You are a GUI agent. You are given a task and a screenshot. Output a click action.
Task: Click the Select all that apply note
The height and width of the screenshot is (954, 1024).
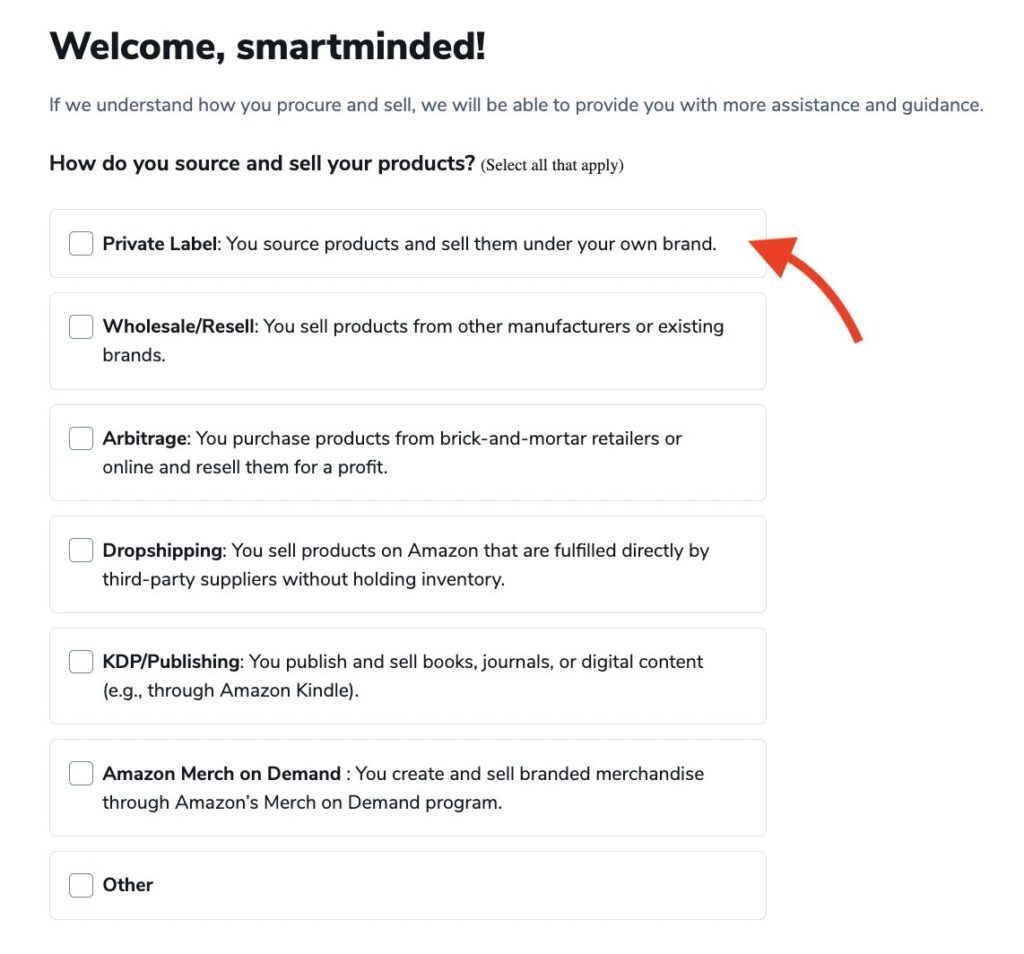pos(552,165)
